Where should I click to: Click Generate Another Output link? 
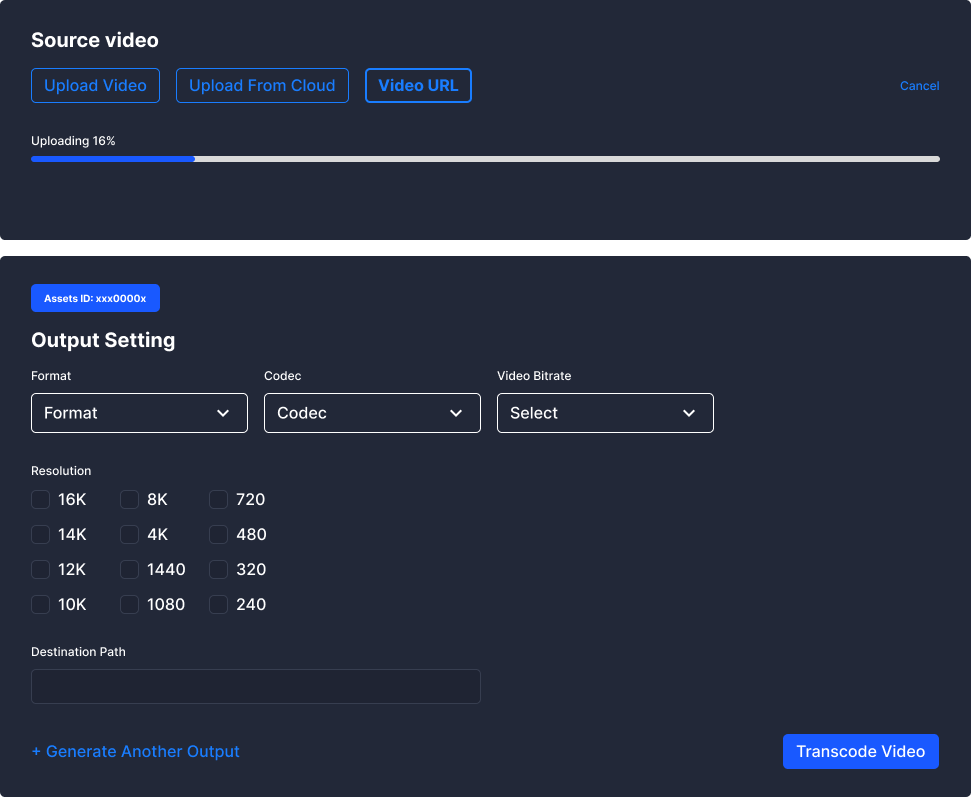coord(136,752)
